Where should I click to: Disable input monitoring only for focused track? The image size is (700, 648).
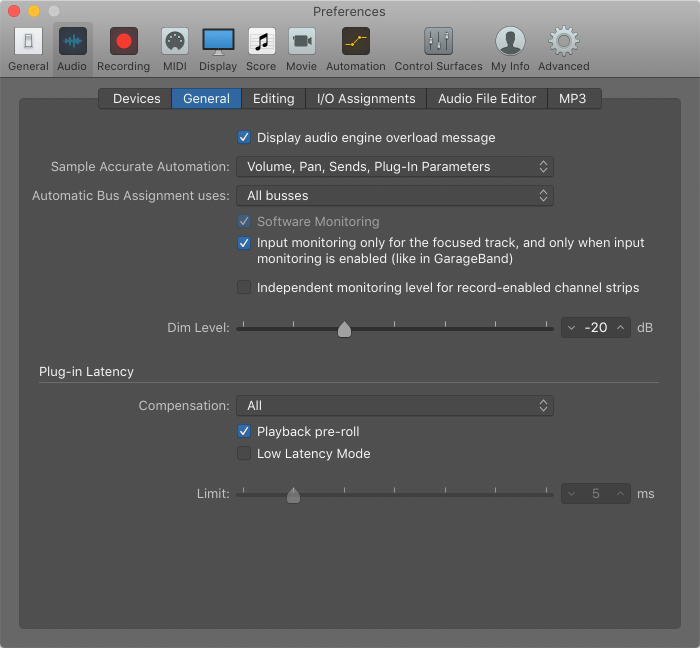(x=244, y=243)
